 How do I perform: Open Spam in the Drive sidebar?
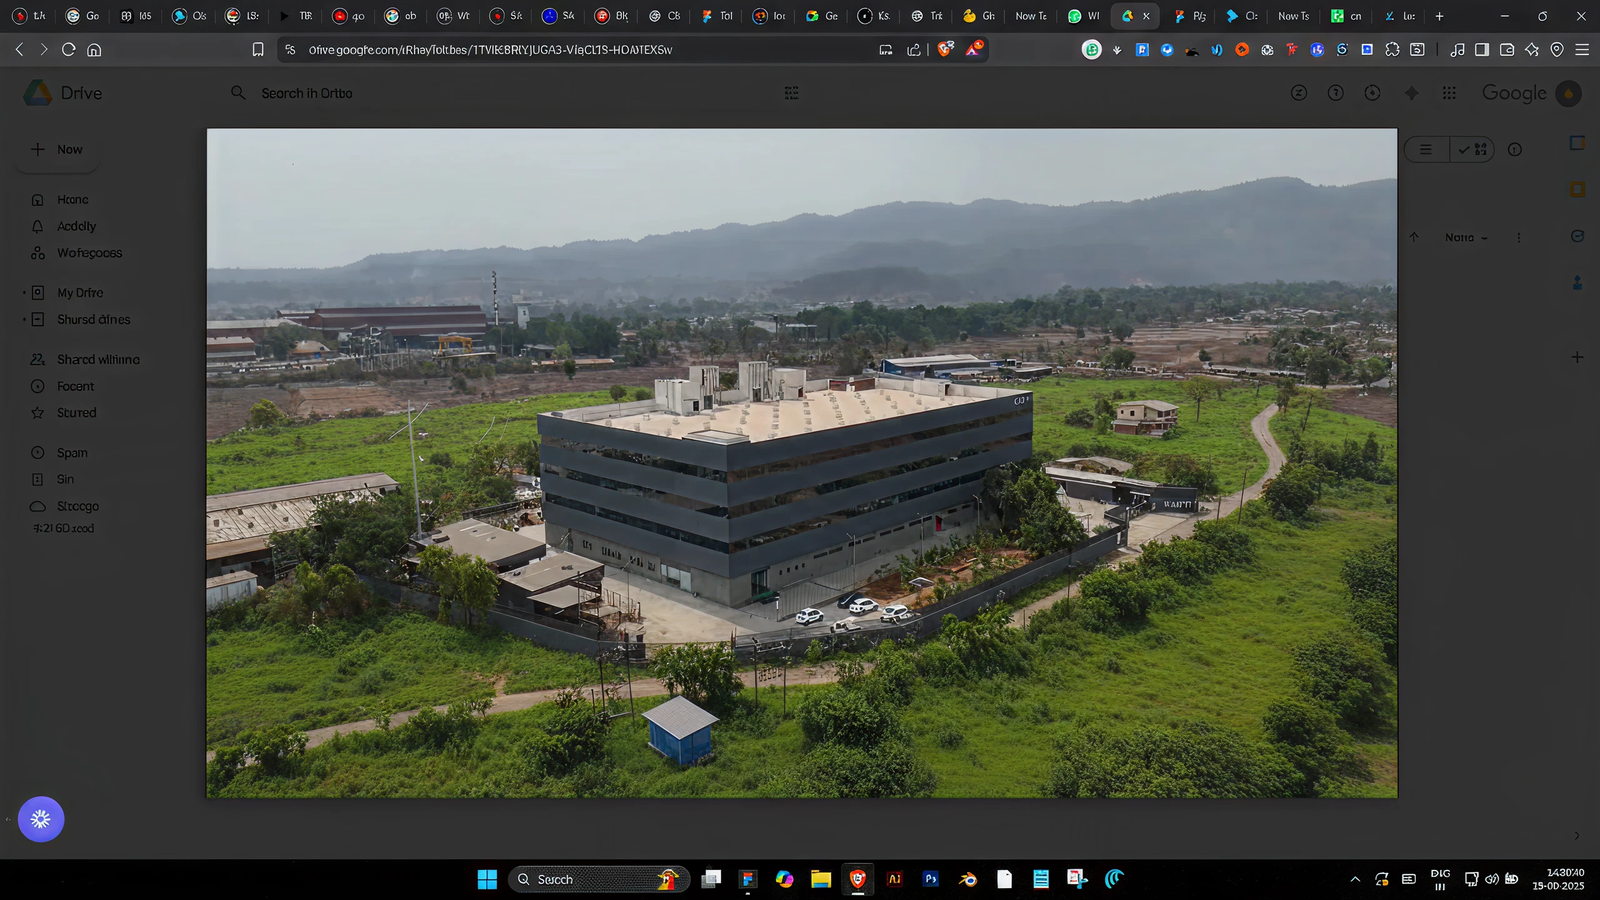point(72,453)
